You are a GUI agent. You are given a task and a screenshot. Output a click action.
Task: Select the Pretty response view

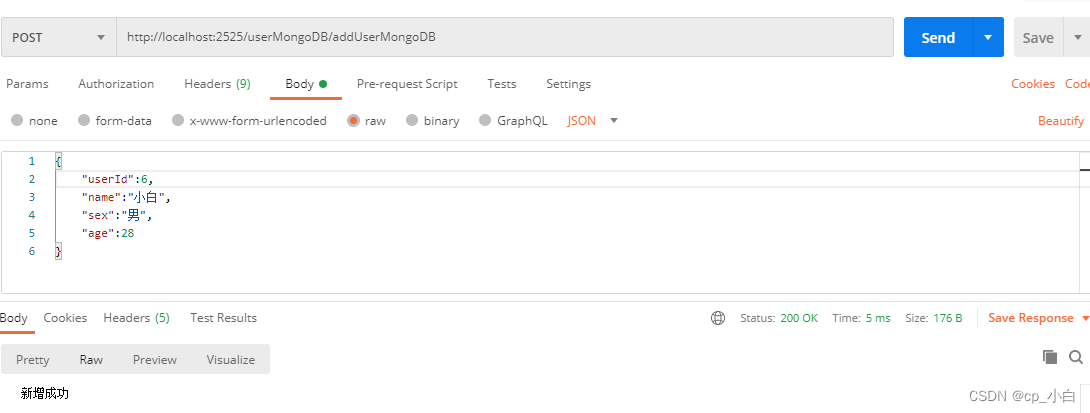33,359
